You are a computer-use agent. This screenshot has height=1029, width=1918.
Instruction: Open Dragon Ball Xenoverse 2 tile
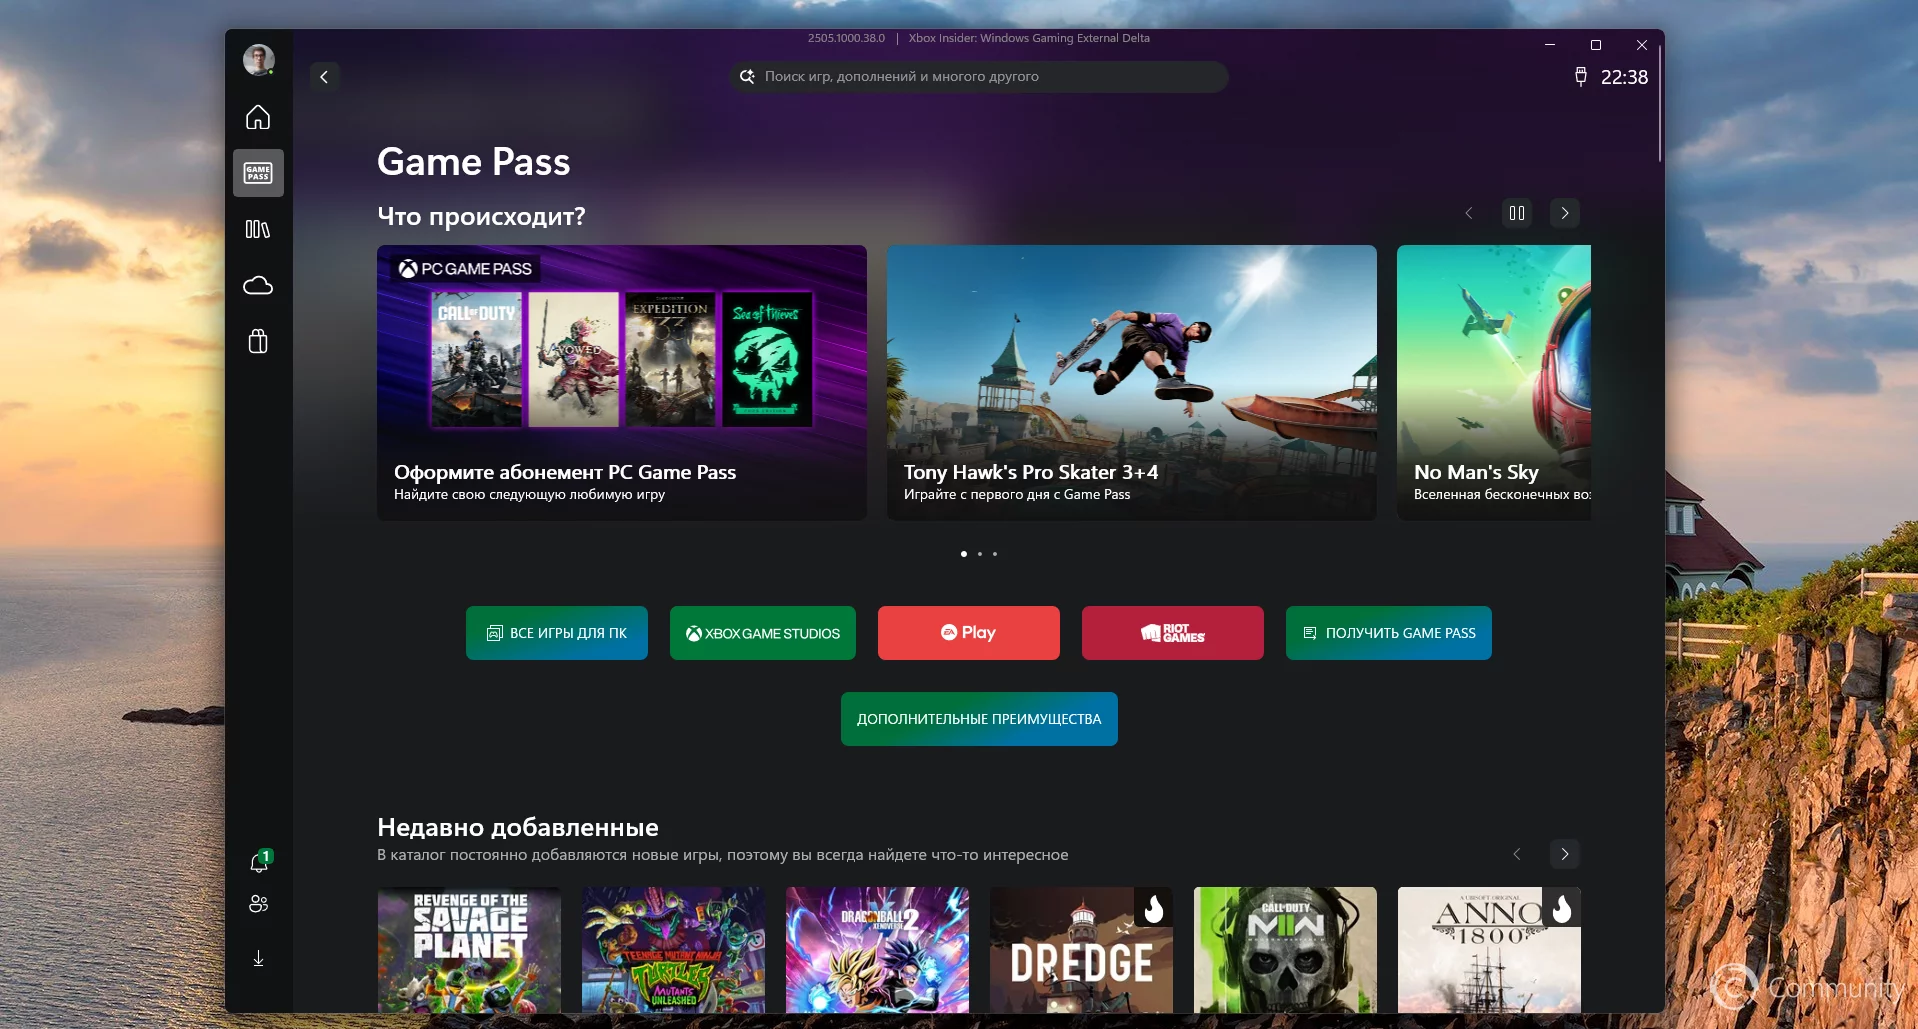(877, 950)
